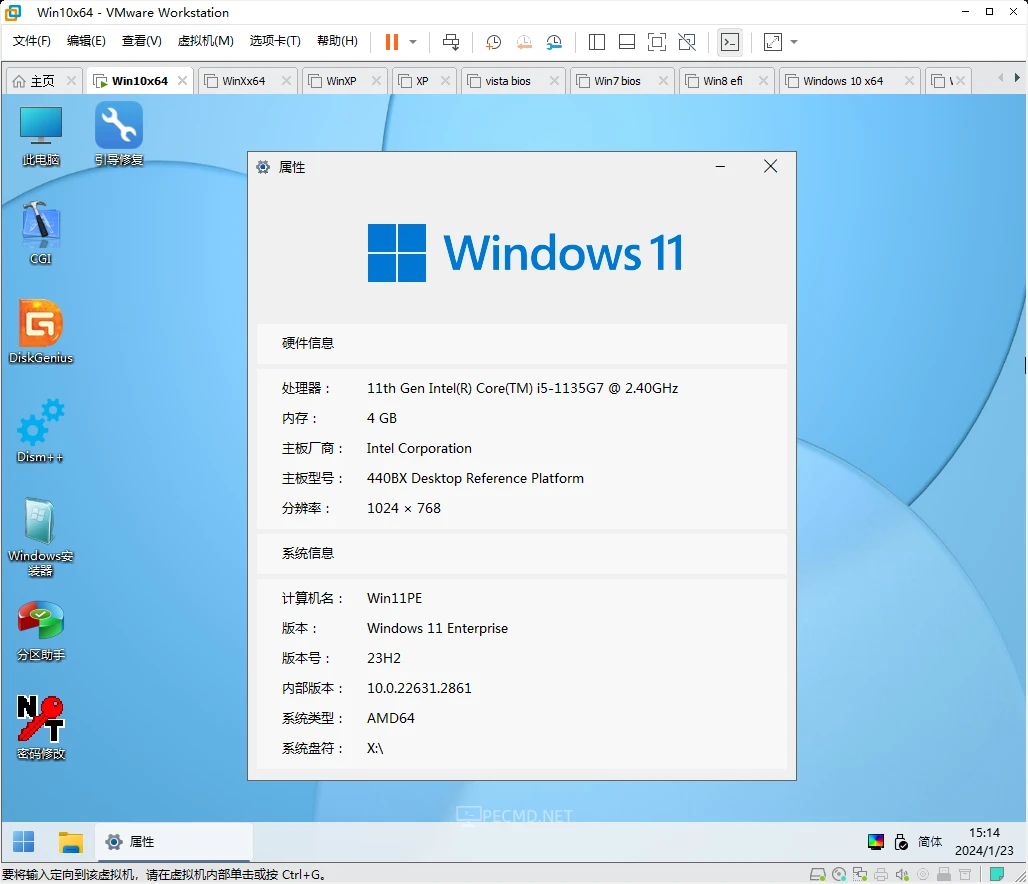The image size is (1028, 884).
Task: Click the sound card status icon
Action: (902, 874)
